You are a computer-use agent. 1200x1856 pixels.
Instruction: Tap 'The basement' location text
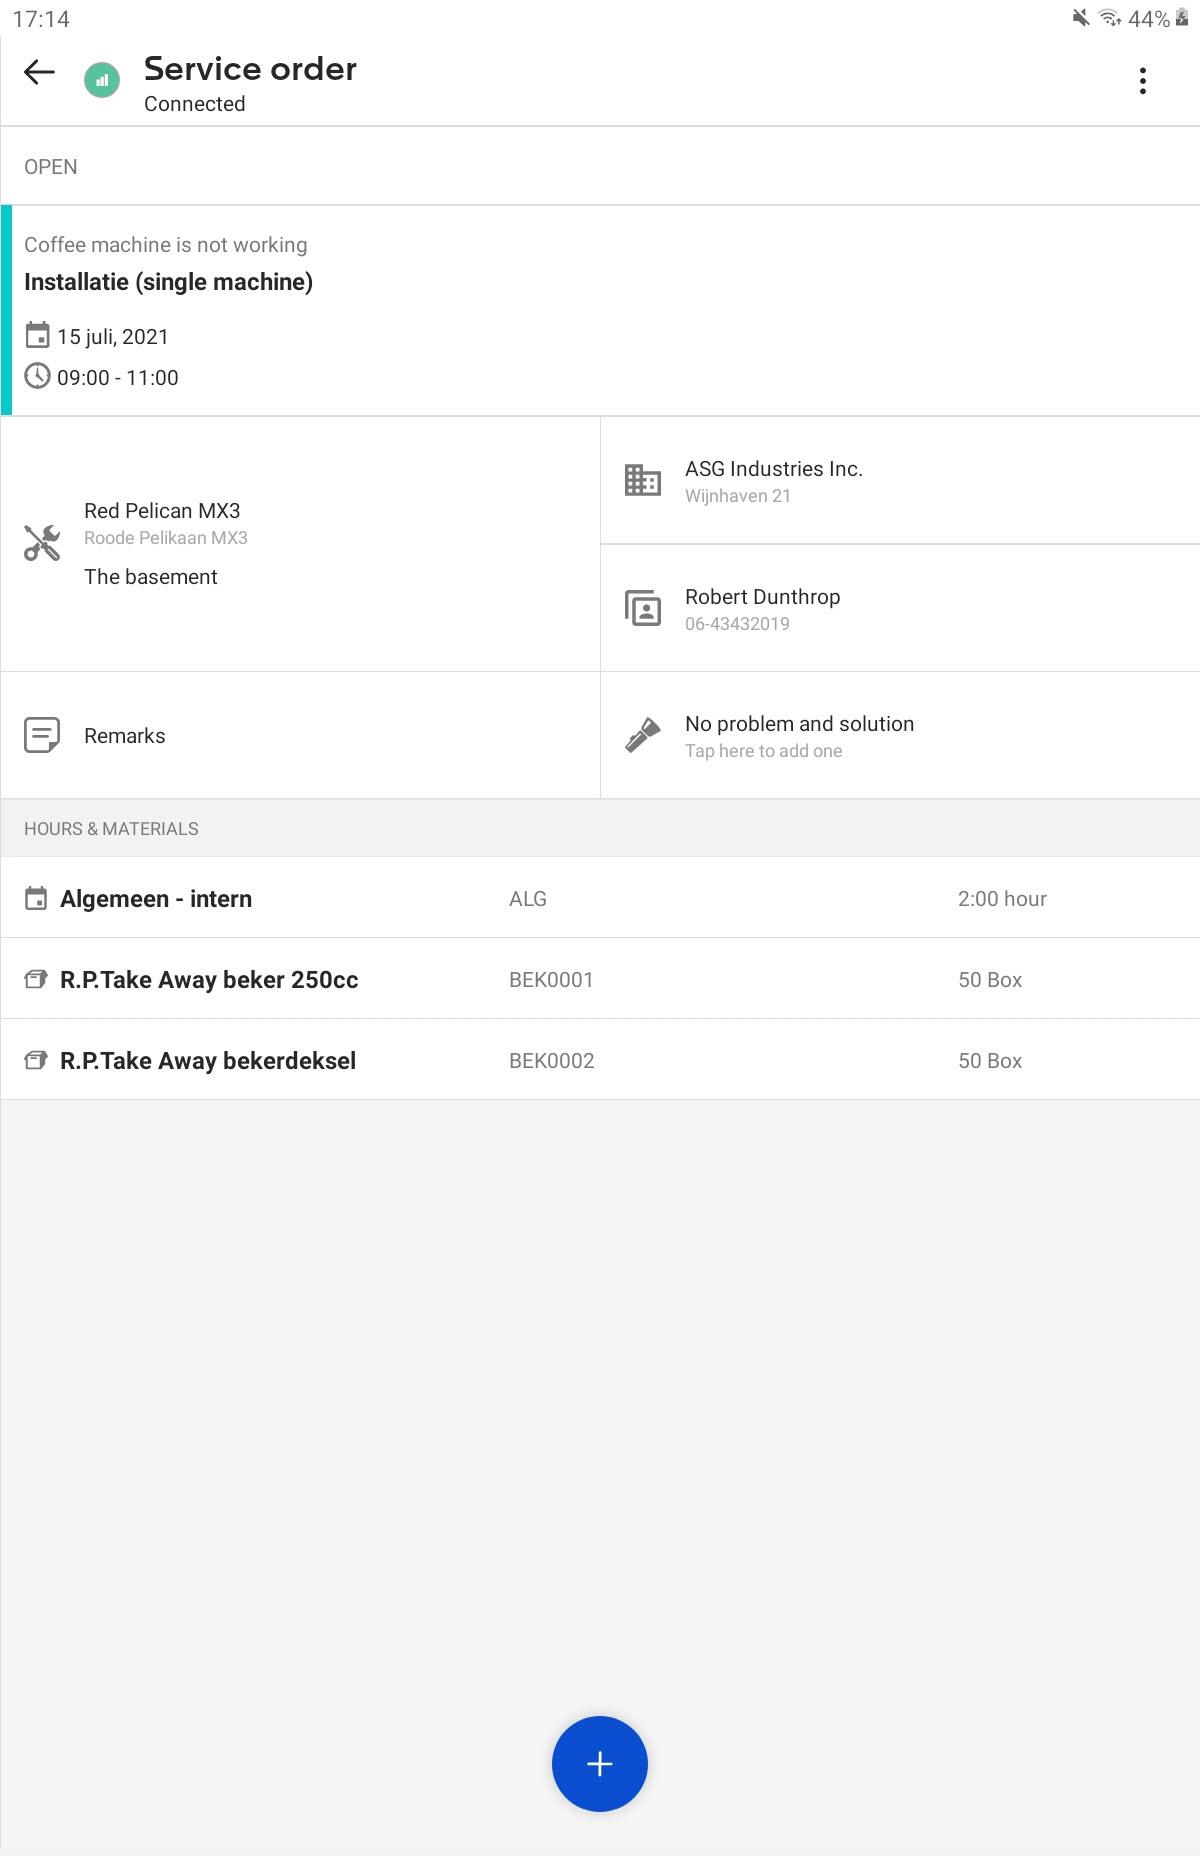[150, 577]
